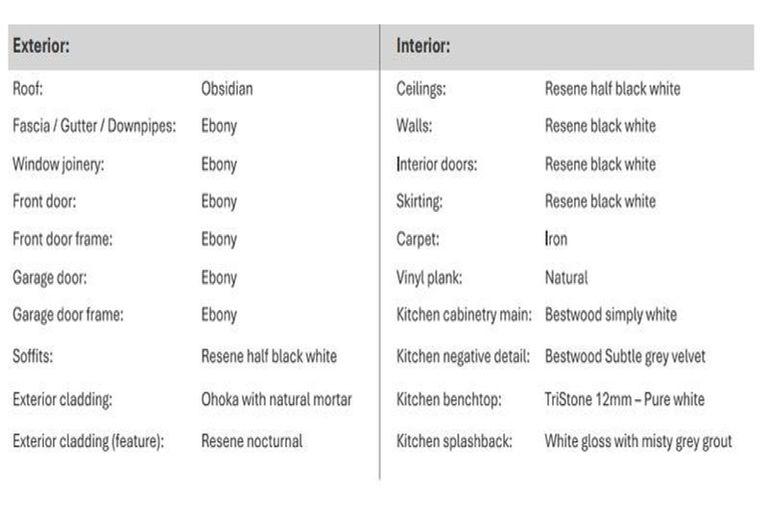768x512 pixels.
Task: Click the Exterior section header
Action: point(40,47)
